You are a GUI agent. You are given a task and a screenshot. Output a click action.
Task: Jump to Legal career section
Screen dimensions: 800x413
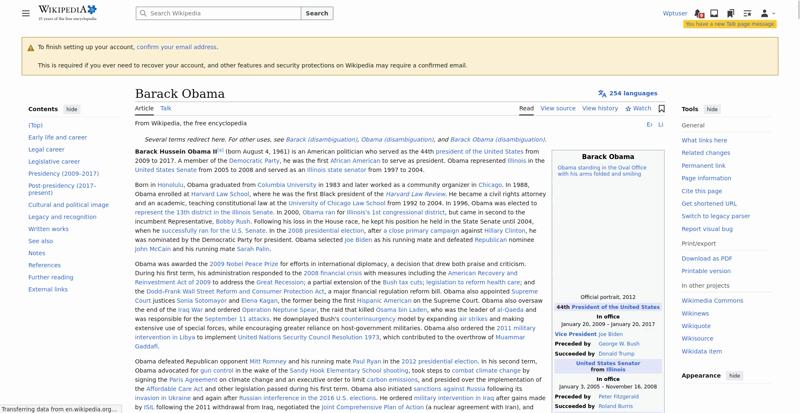[46, 150]
